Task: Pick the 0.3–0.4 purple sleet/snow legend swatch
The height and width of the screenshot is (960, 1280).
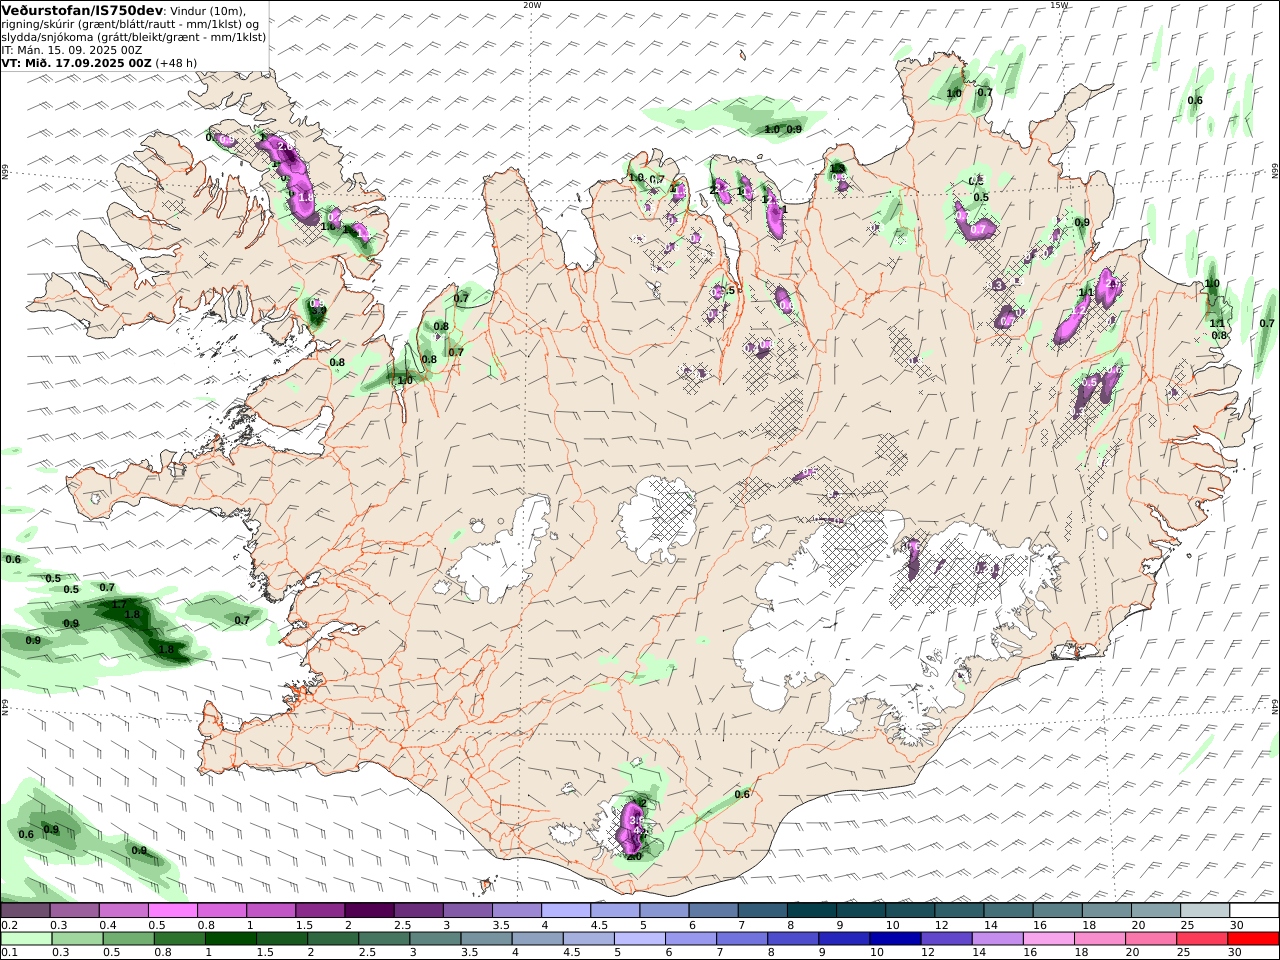Action: [x=74, y=910]
